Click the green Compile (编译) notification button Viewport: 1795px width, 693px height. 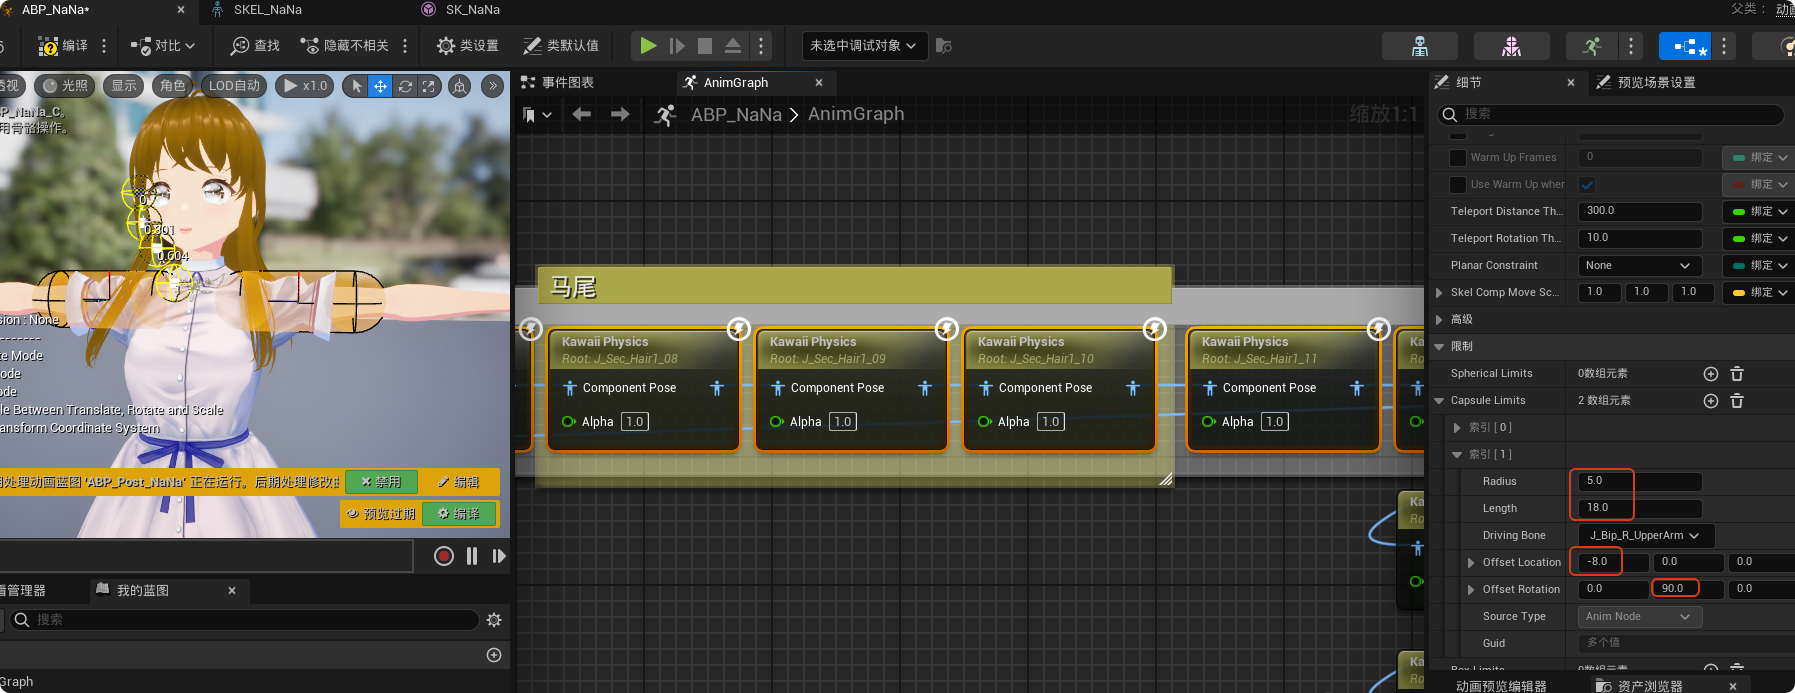(x=459, y=514)
